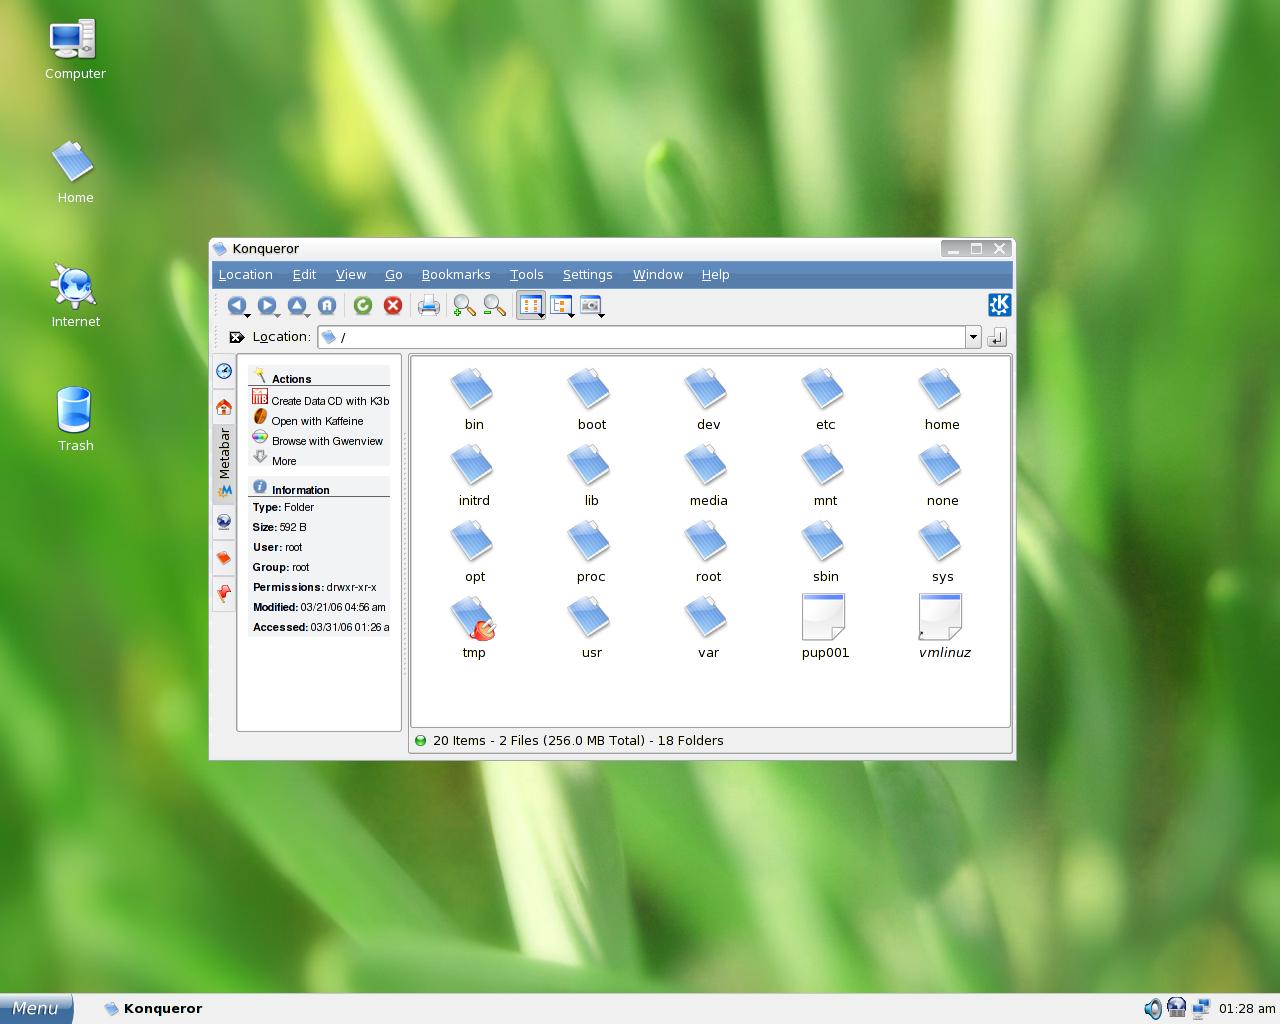Select the dev folder
Viewport: 1280px width, 1024px height.
click(708, 399)
